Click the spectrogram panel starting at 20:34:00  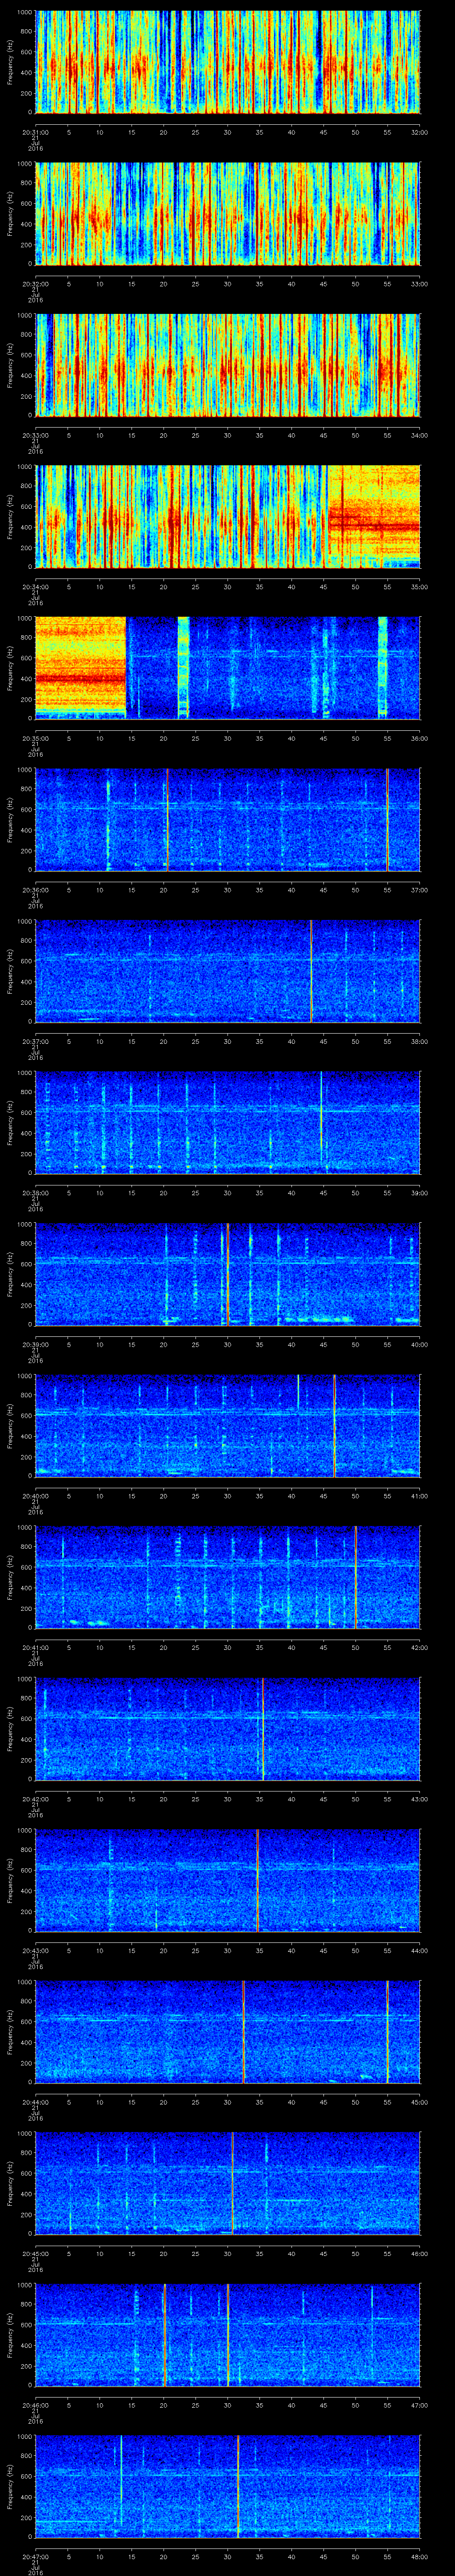[x=228, y=517]
